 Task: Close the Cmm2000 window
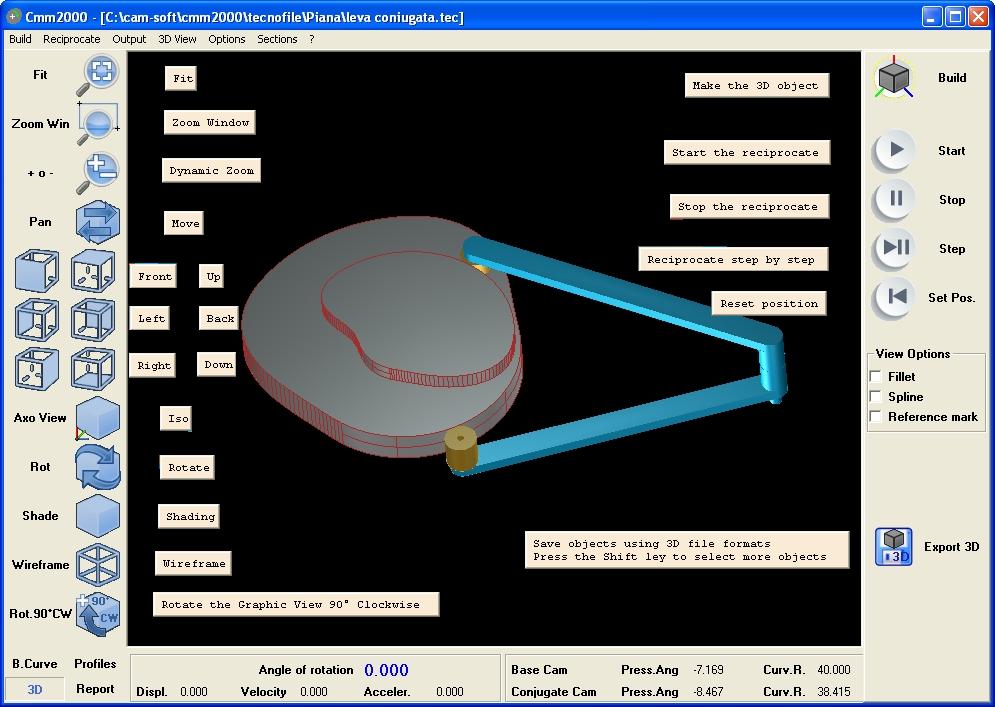[x=979, y=17]
